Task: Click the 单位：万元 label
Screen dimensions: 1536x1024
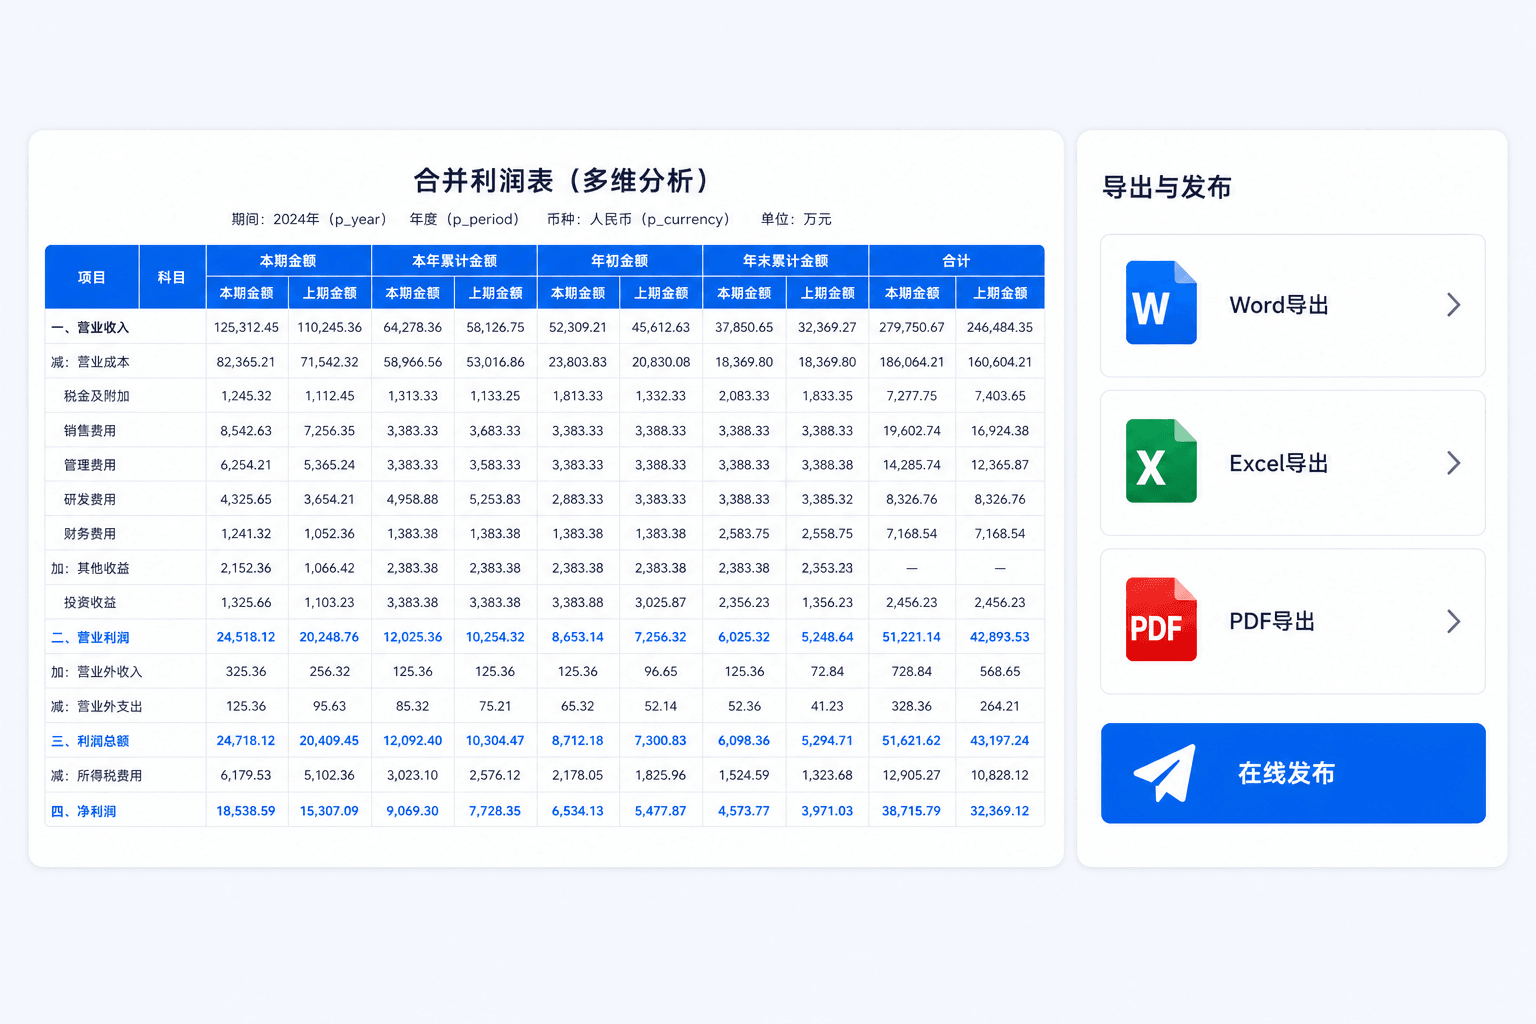Action: (796, 219)
